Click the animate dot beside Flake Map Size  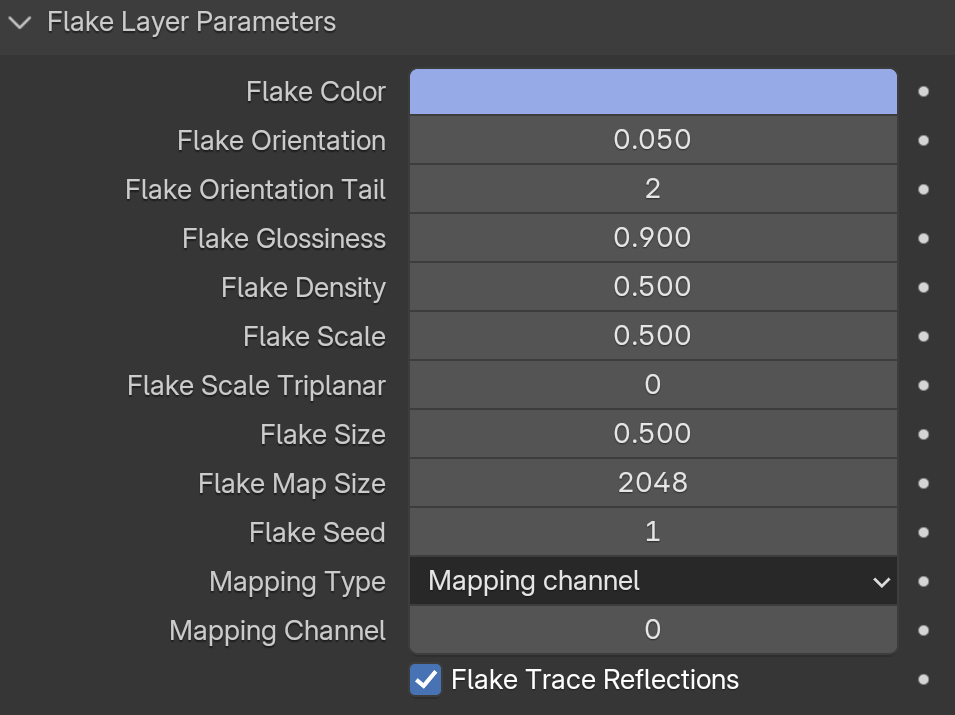(x=923, y=484)
